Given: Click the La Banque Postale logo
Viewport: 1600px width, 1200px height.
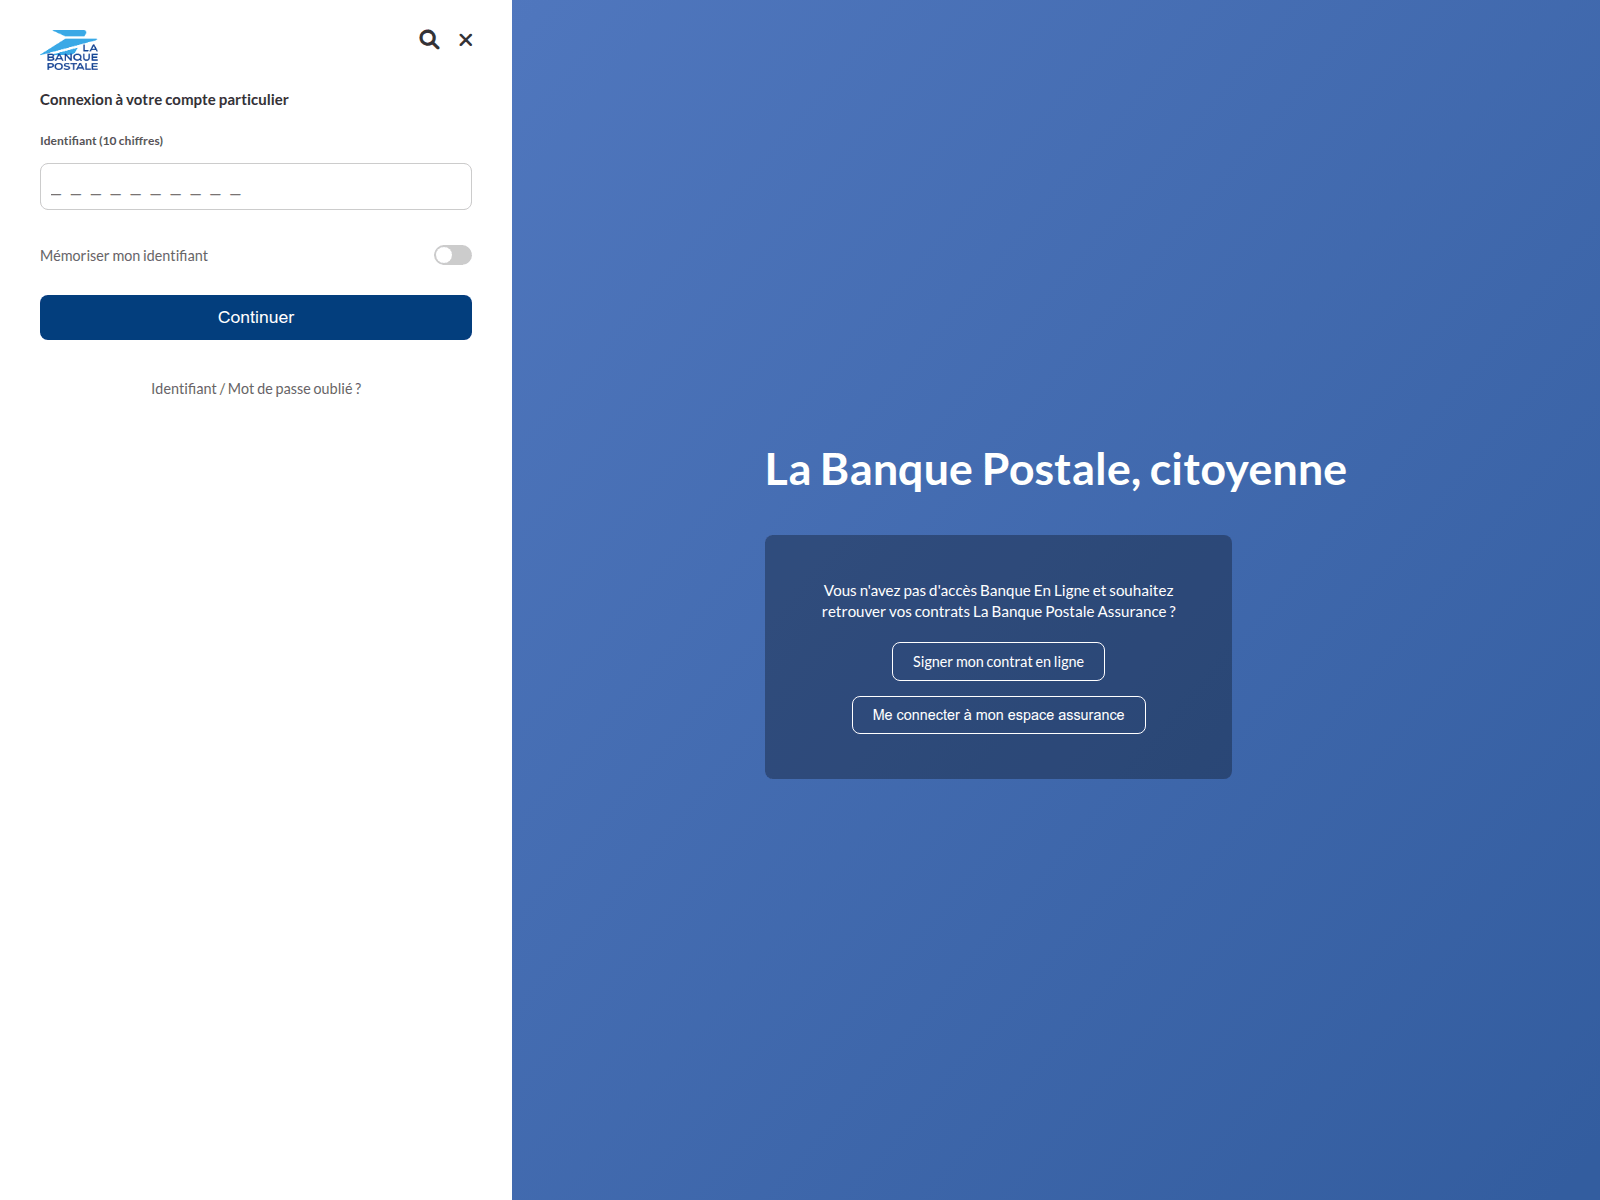Looking at the screenshot, I should pyautogui.click(x=69, y=50).
